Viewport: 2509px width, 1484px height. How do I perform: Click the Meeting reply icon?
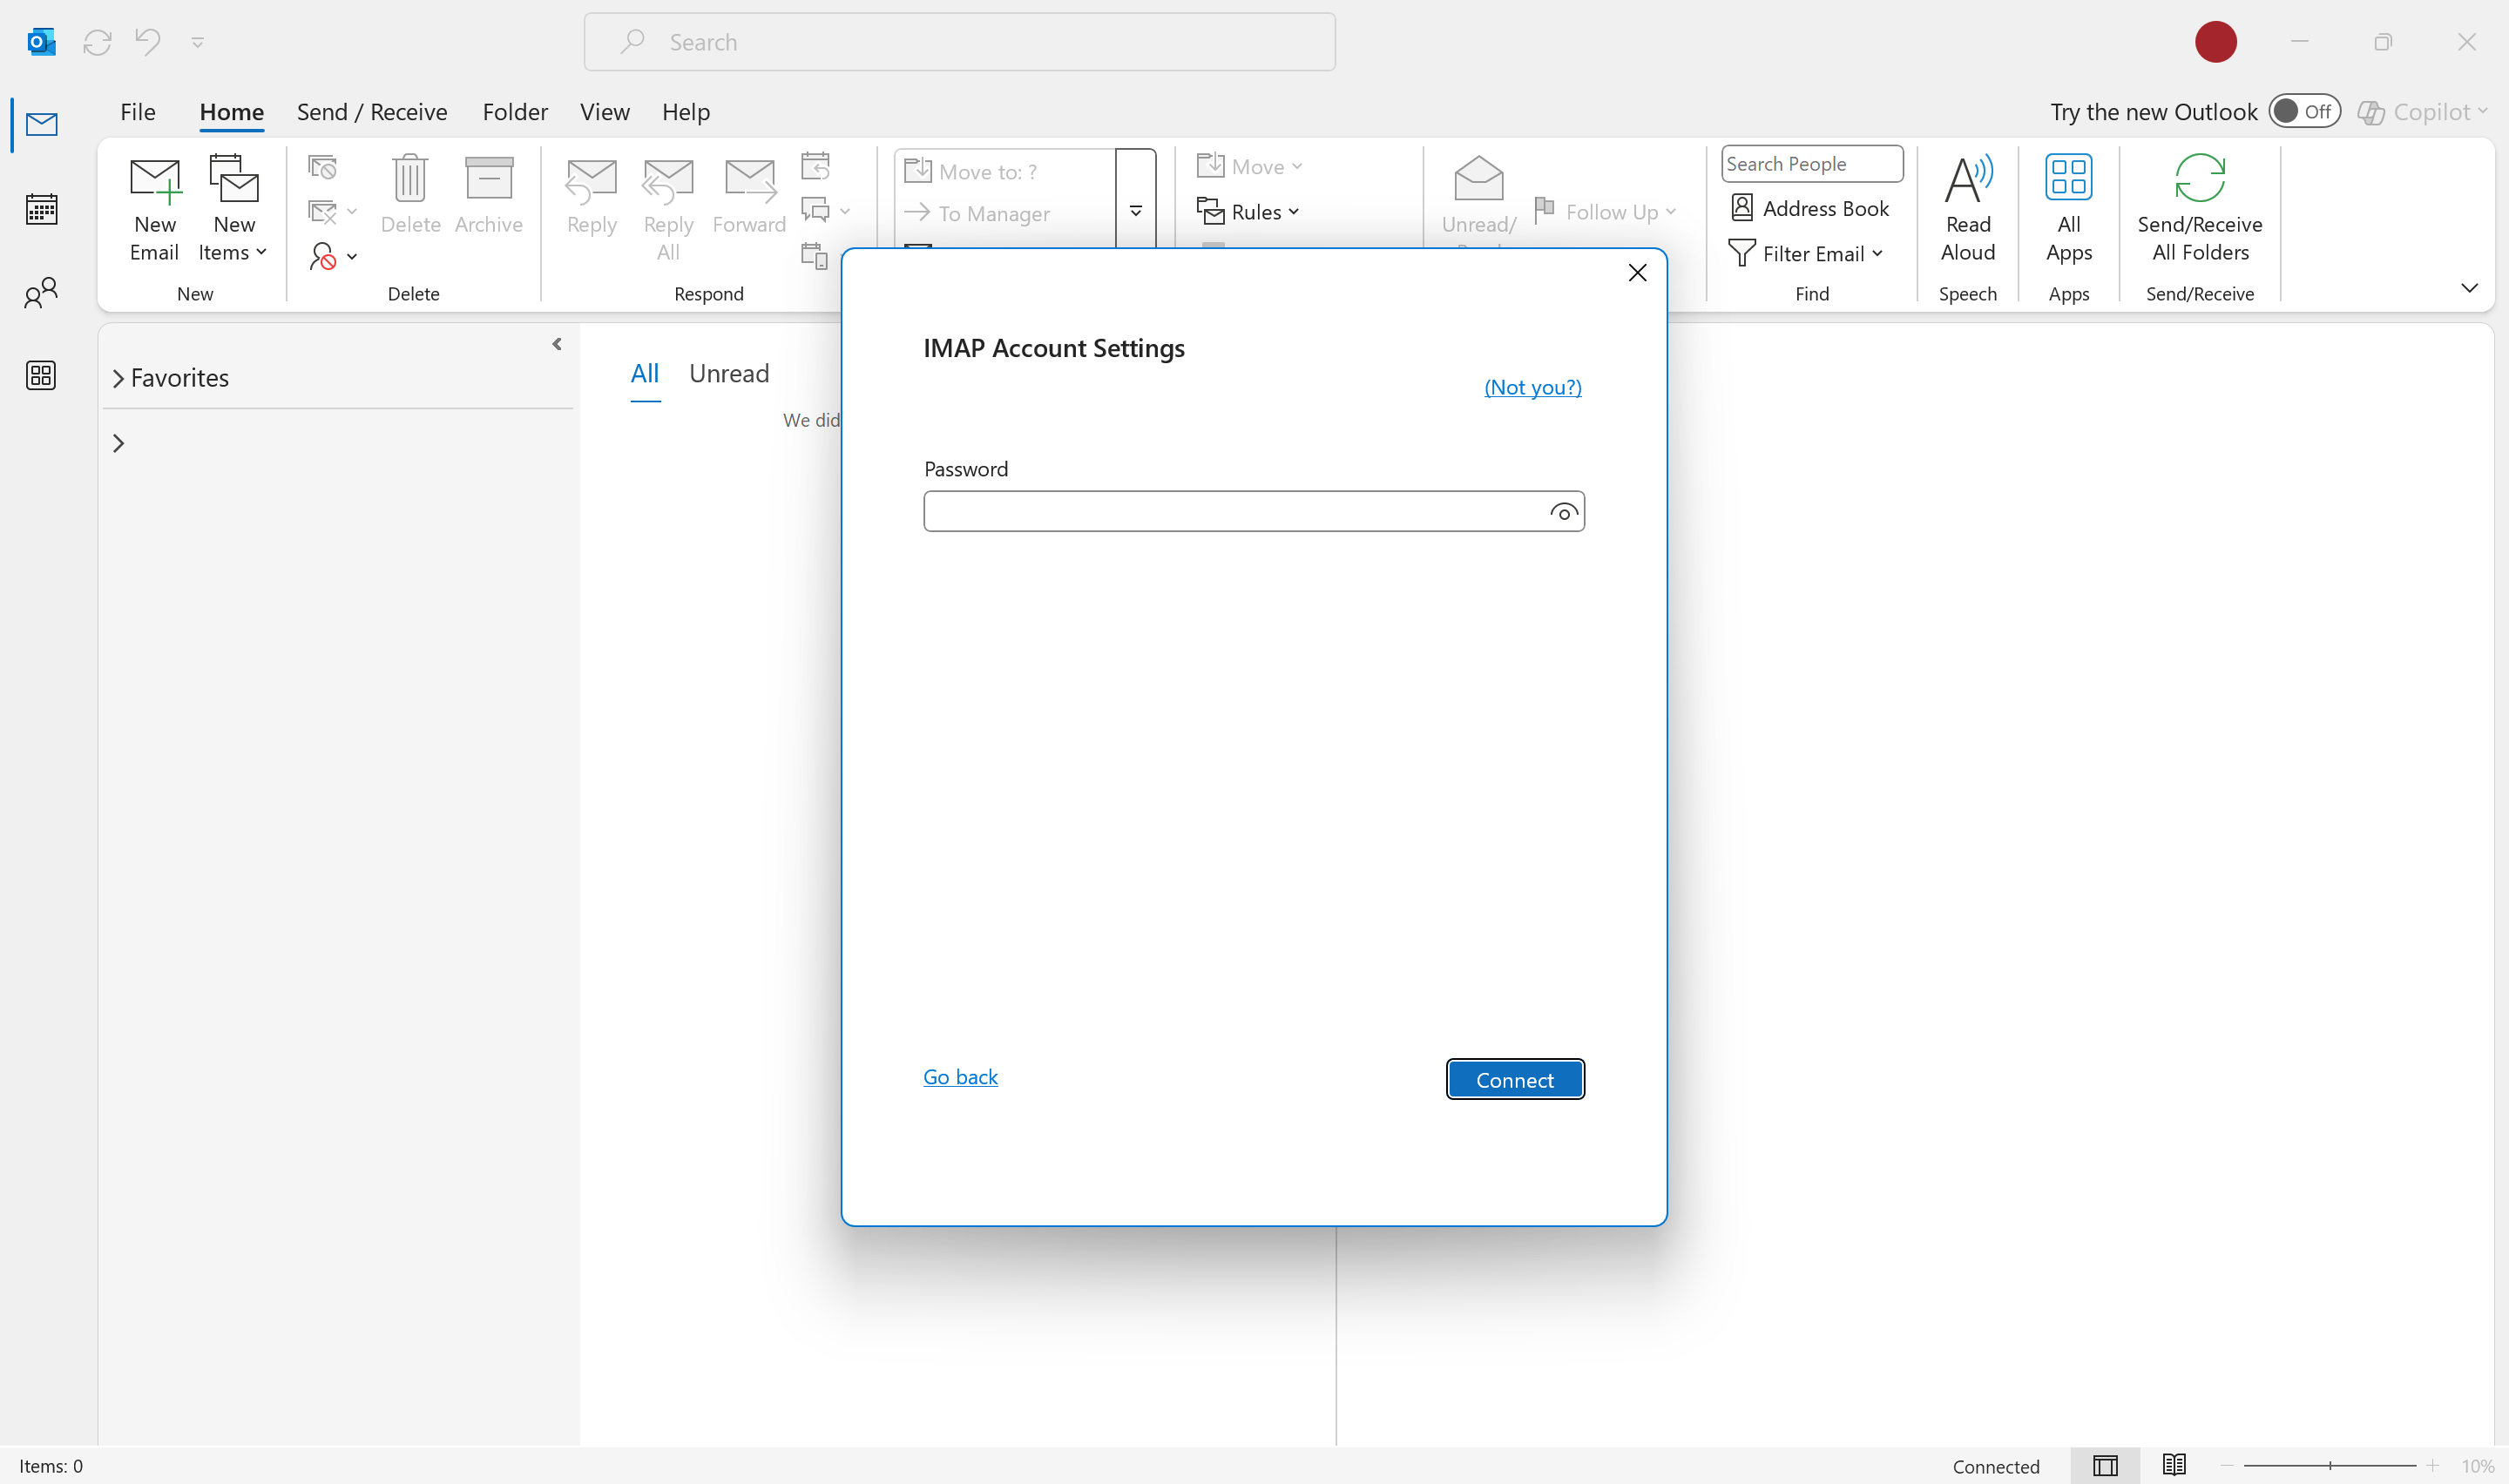815,166
